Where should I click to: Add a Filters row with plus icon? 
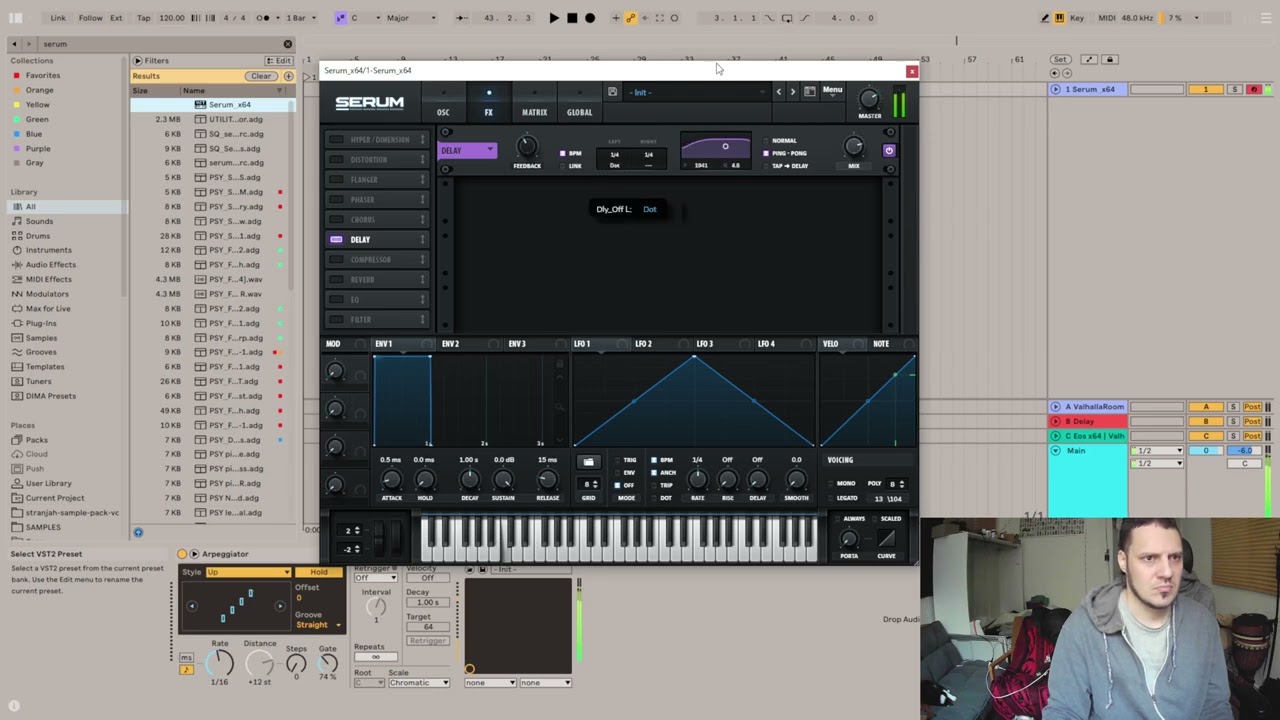pos(288,76)
